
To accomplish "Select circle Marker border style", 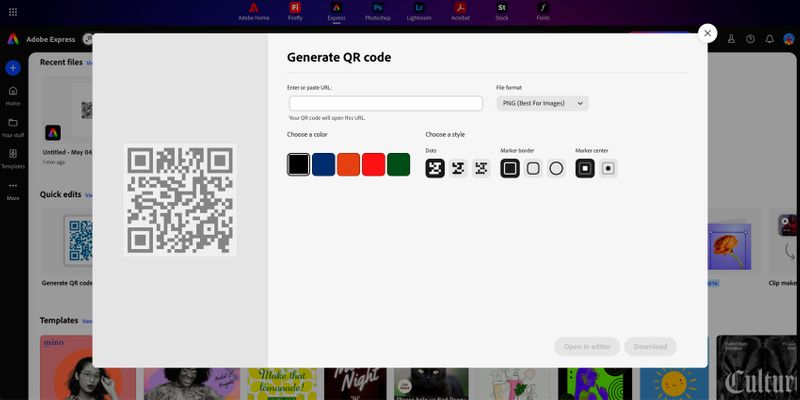I will point(556,168).
